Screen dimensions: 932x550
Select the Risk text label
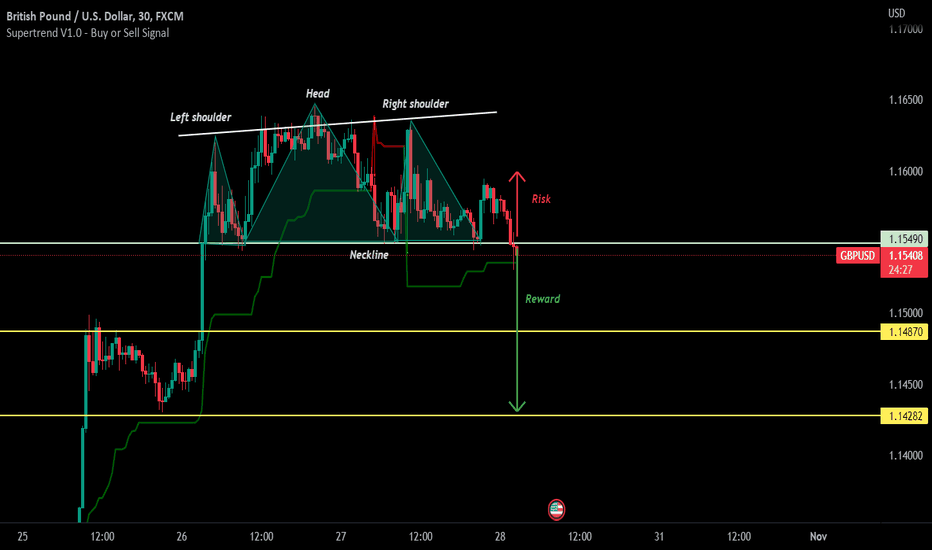point(541,199)
